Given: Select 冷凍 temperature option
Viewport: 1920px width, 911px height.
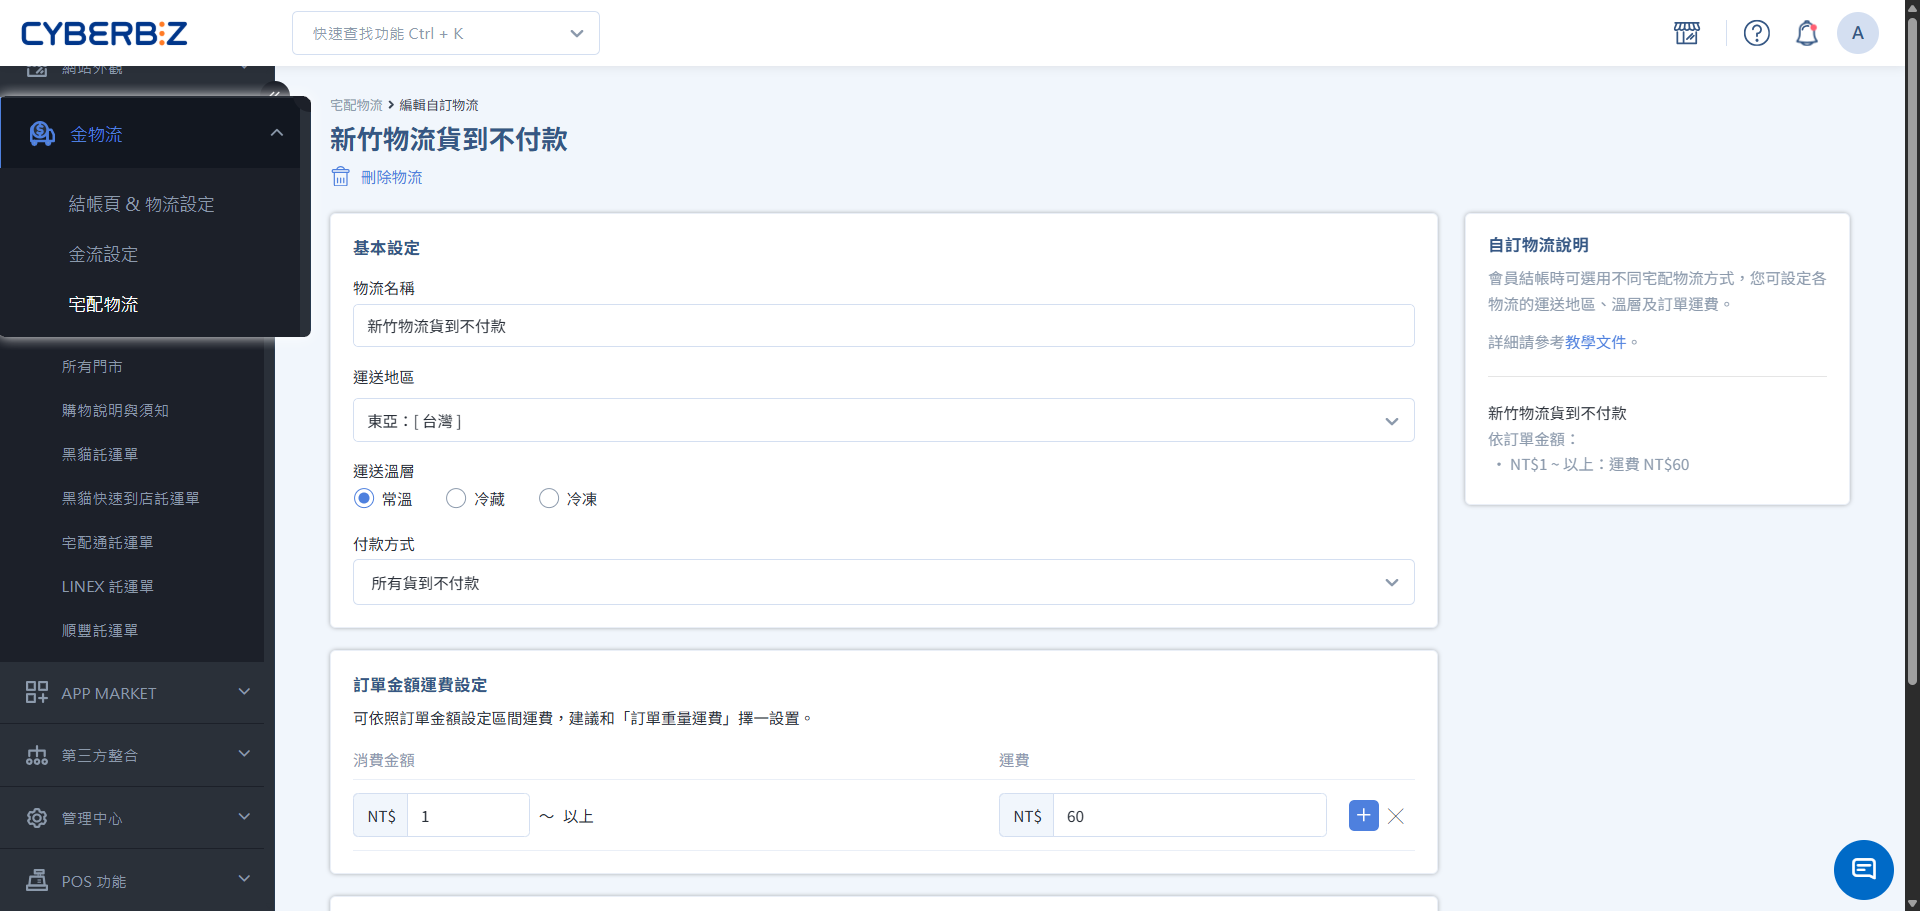Looking at the screenshot, I should (549, 499).
